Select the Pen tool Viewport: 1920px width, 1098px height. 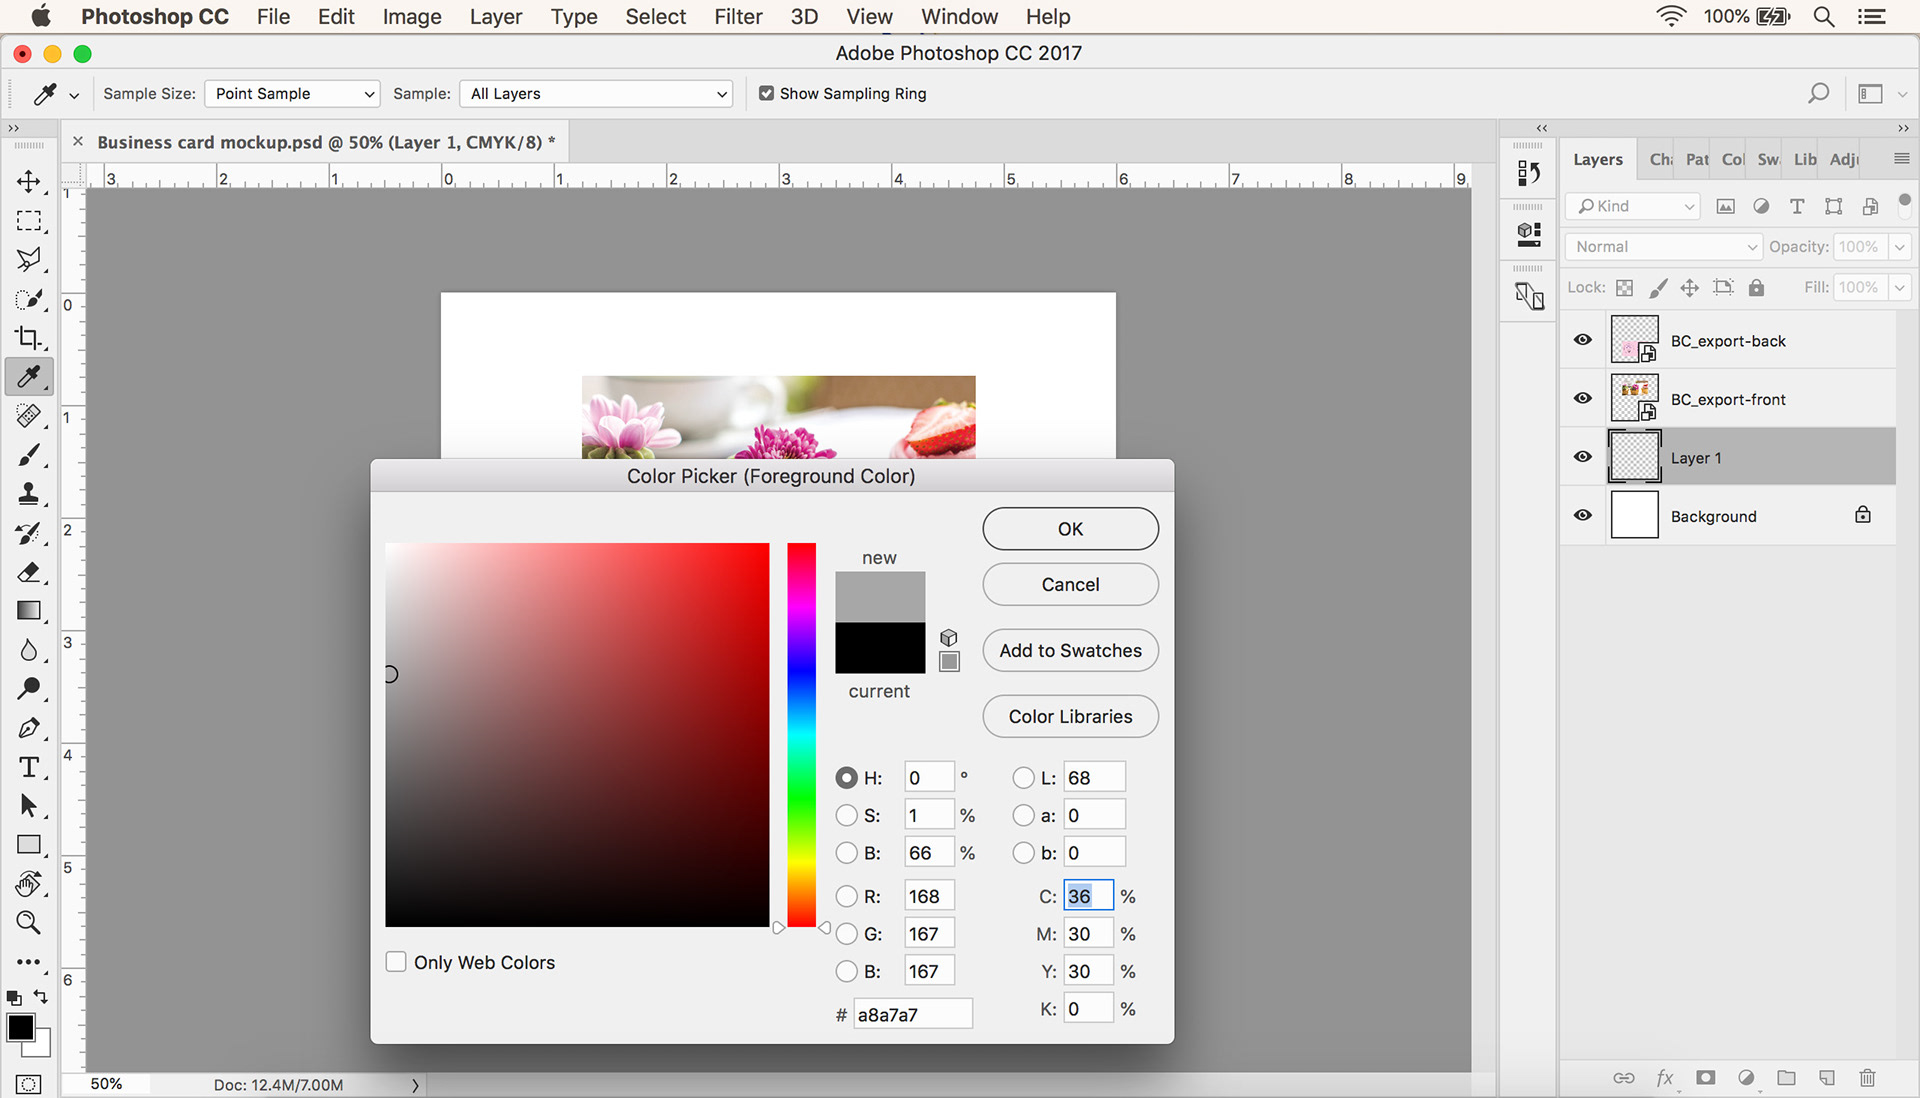(x=29, y=728)
